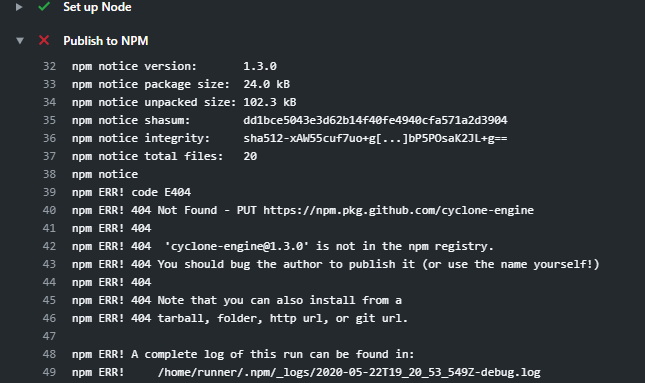Open the Set up Node step title
This screenshot has width=645, height=383.
pyautogui.click(x=97, y=7)
